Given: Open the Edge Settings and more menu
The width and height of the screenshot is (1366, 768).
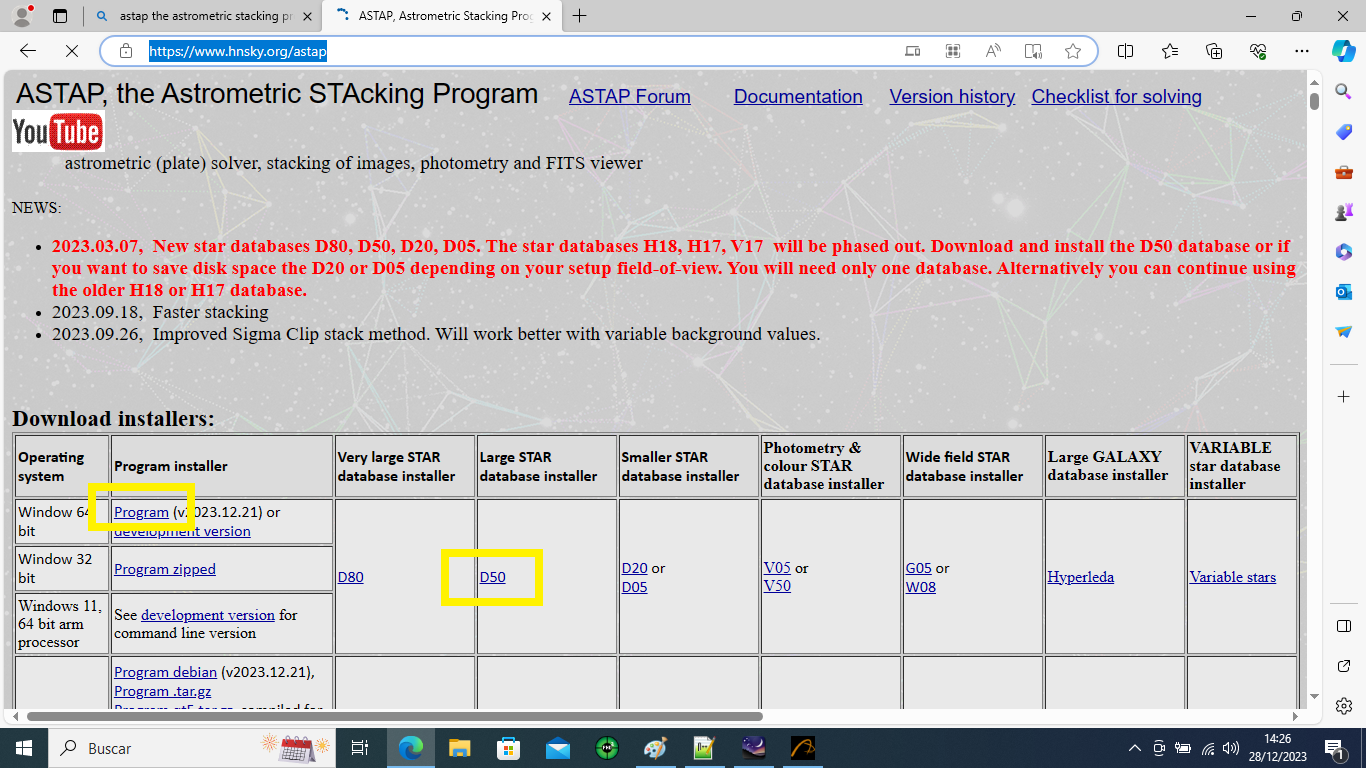Looking at the screenshot, I should 1301,51.
